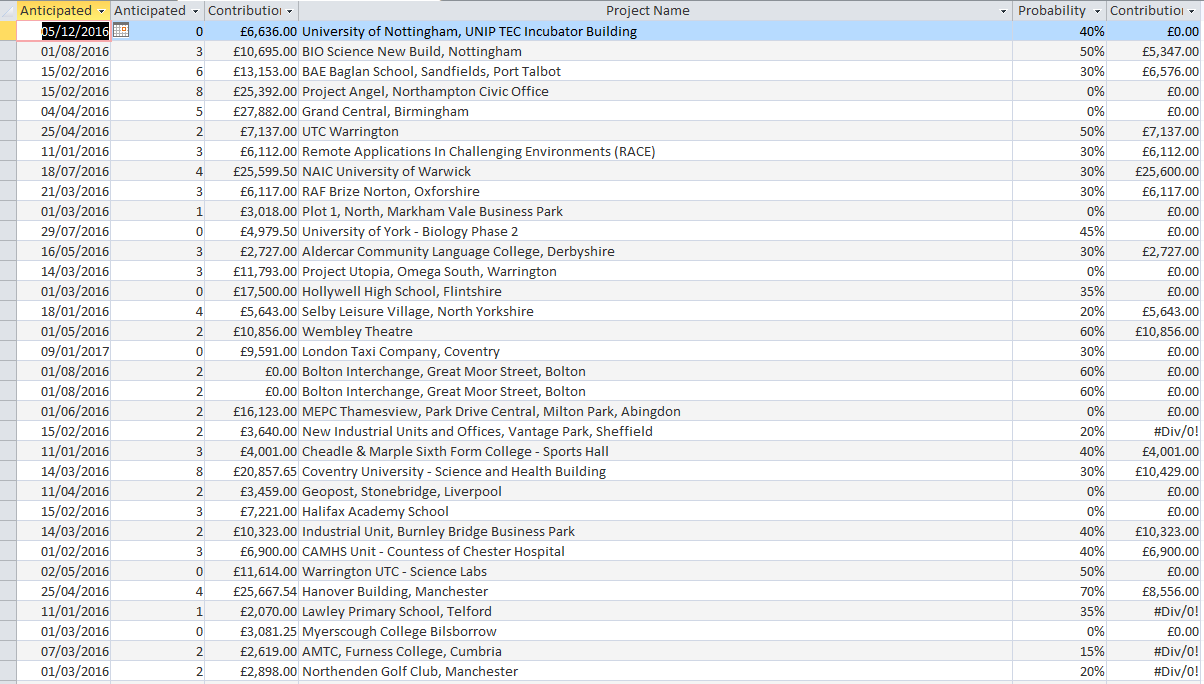1204x684 pixels.
Task: Click the £27,882.00 contribution value
Action: [265, 111]
